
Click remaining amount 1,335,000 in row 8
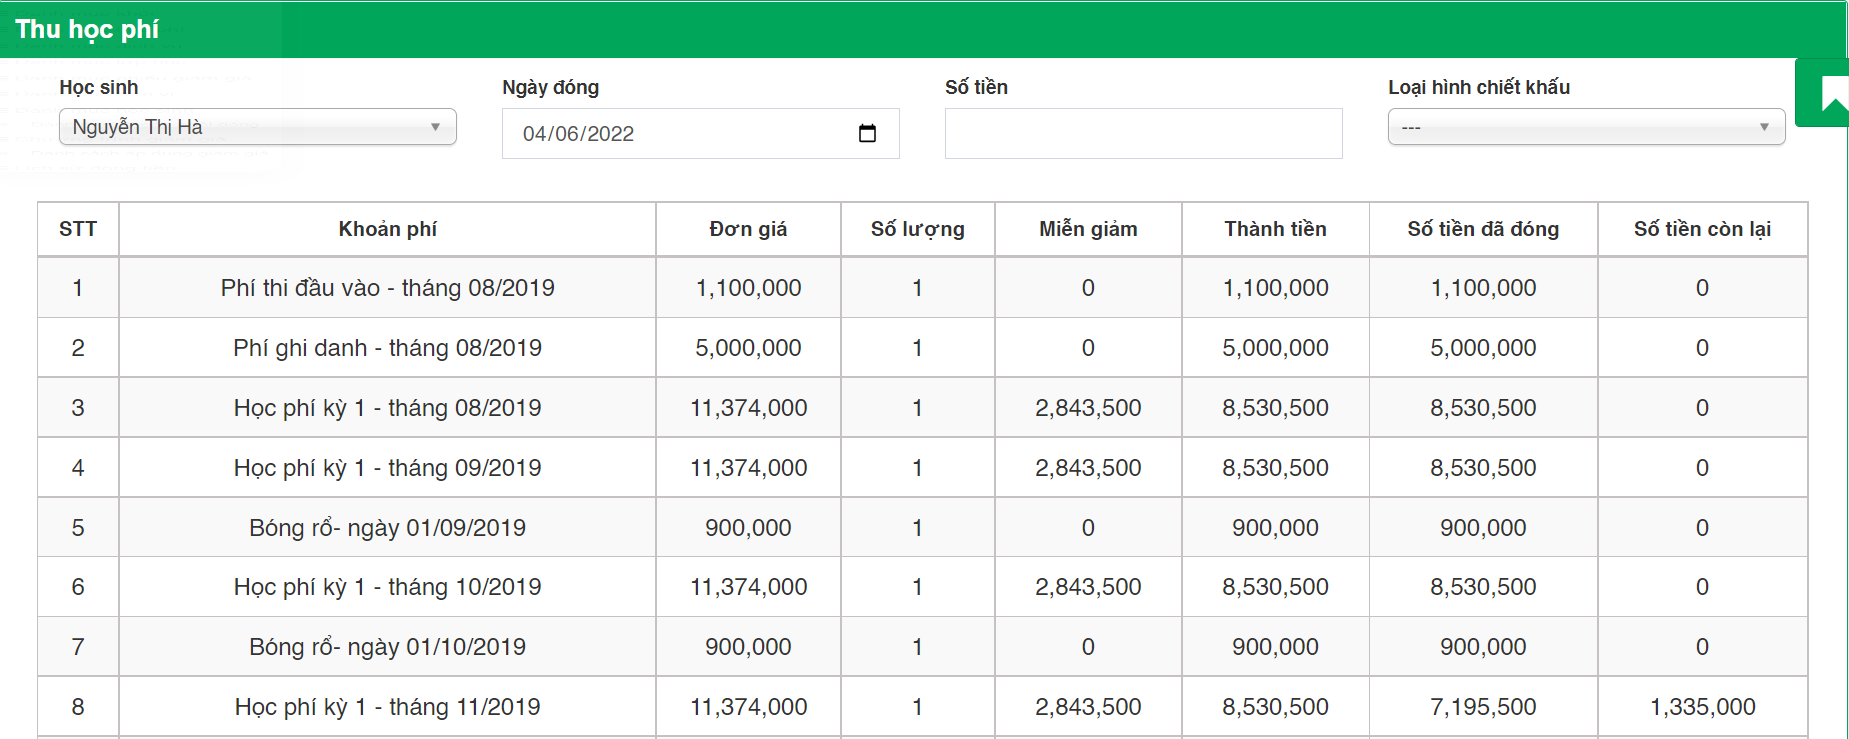pos(1701,707)
